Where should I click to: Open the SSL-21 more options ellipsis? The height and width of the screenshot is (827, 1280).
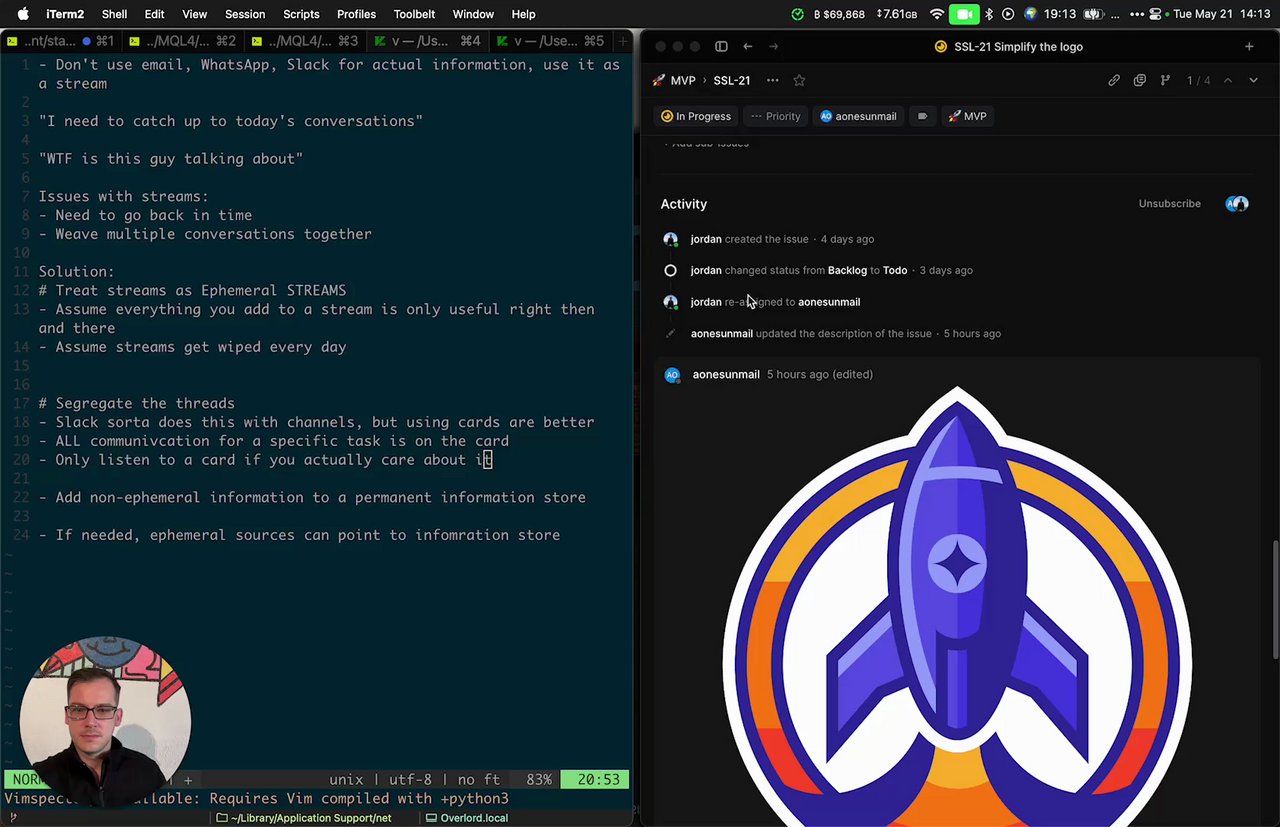pyautogui.click(x=772, y=80)
